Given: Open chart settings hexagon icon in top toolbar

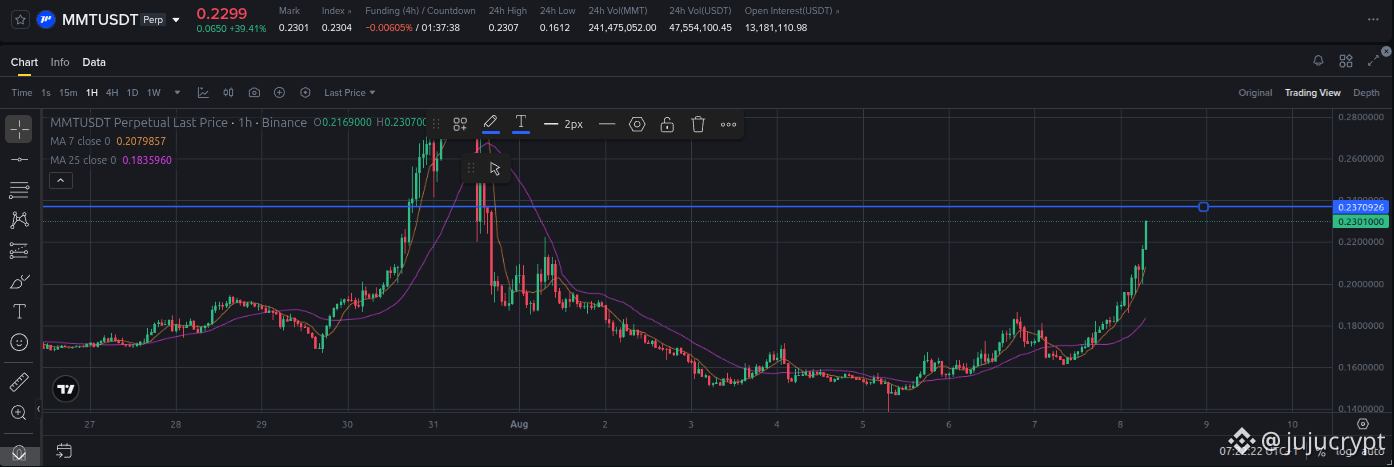Looking at the screenshot, I should [x=305, y=93].
